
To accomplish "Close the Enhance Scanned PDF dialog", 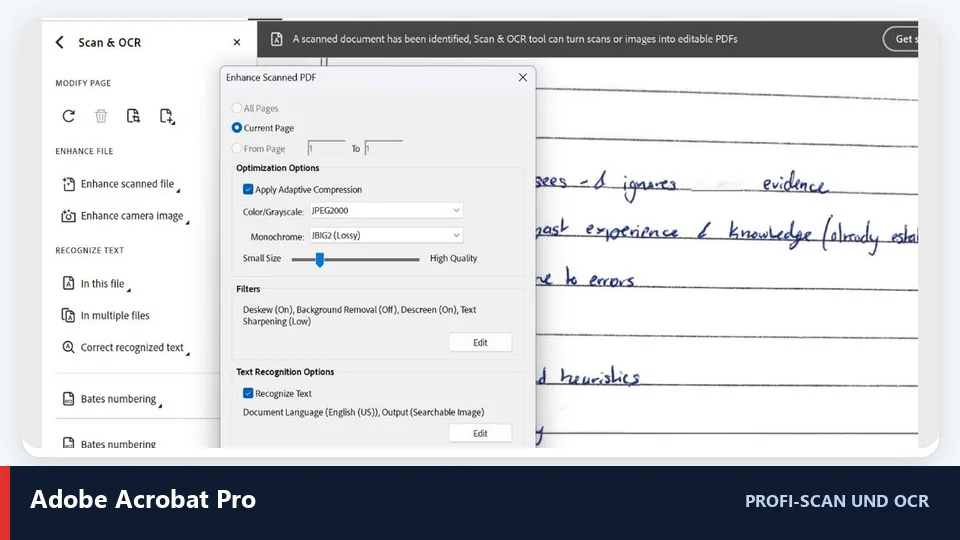I will point(523,77).
